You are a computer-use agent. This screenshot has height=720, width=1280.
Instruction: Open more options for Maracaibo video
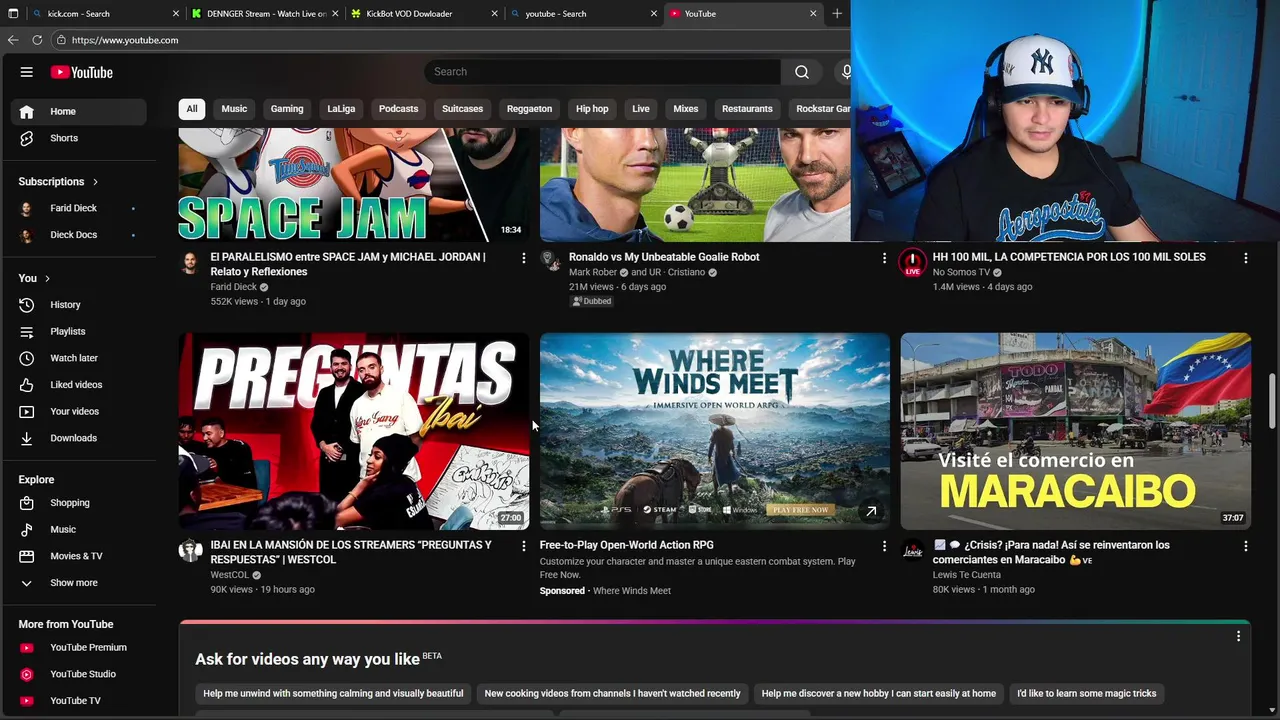click(x=1245, y=546)
